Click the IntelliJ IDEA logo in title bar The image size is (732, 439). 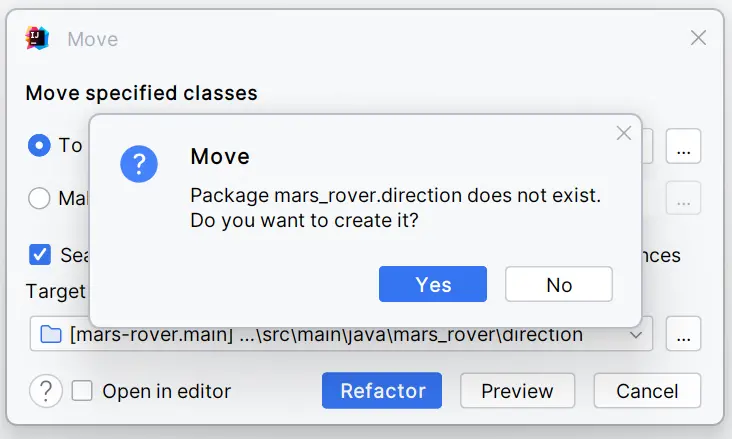coord(38,39)
